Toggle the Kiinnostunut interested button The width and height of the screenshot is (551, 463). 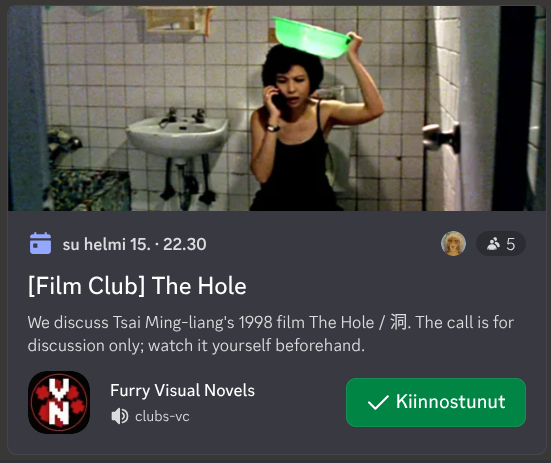(436, 402)
